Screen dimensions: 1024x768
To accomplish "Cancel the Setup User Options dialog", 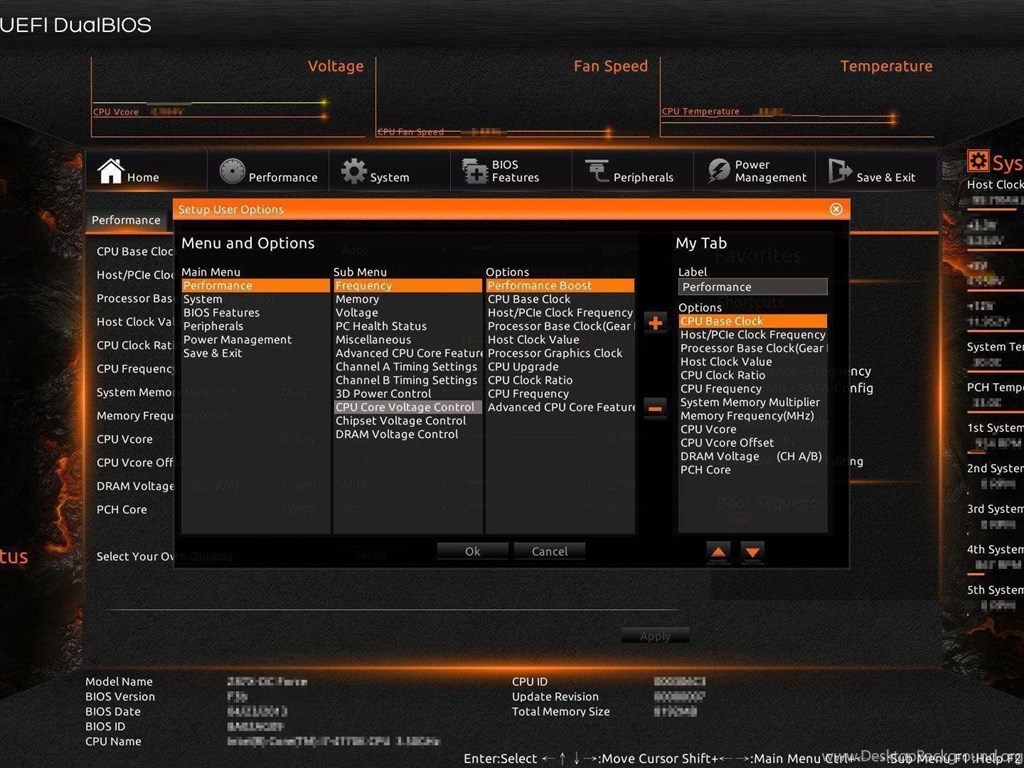I will pyautogui.click(x=549, y=551).
